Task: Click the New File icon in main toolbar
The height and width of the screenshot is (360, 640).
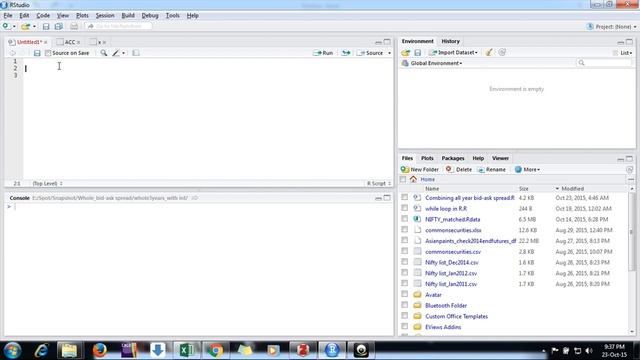Action: coord(6,26)
